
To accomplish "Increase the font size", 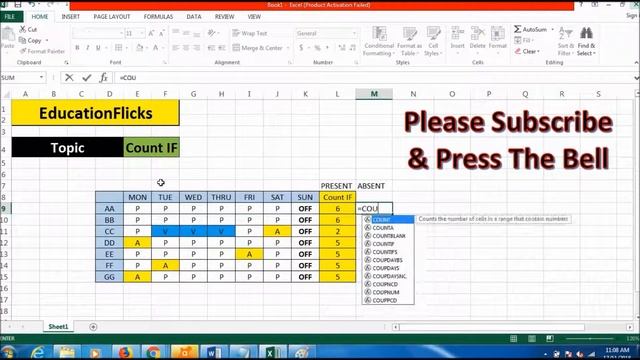I will coord(151,33).
